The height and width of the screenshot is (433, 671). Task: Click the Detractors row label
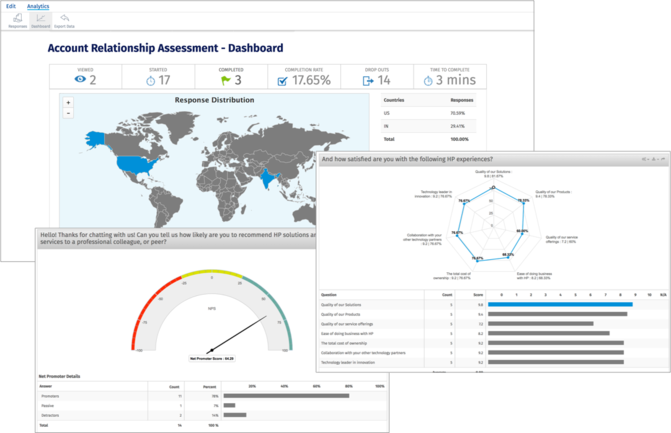tap(50, 415)
